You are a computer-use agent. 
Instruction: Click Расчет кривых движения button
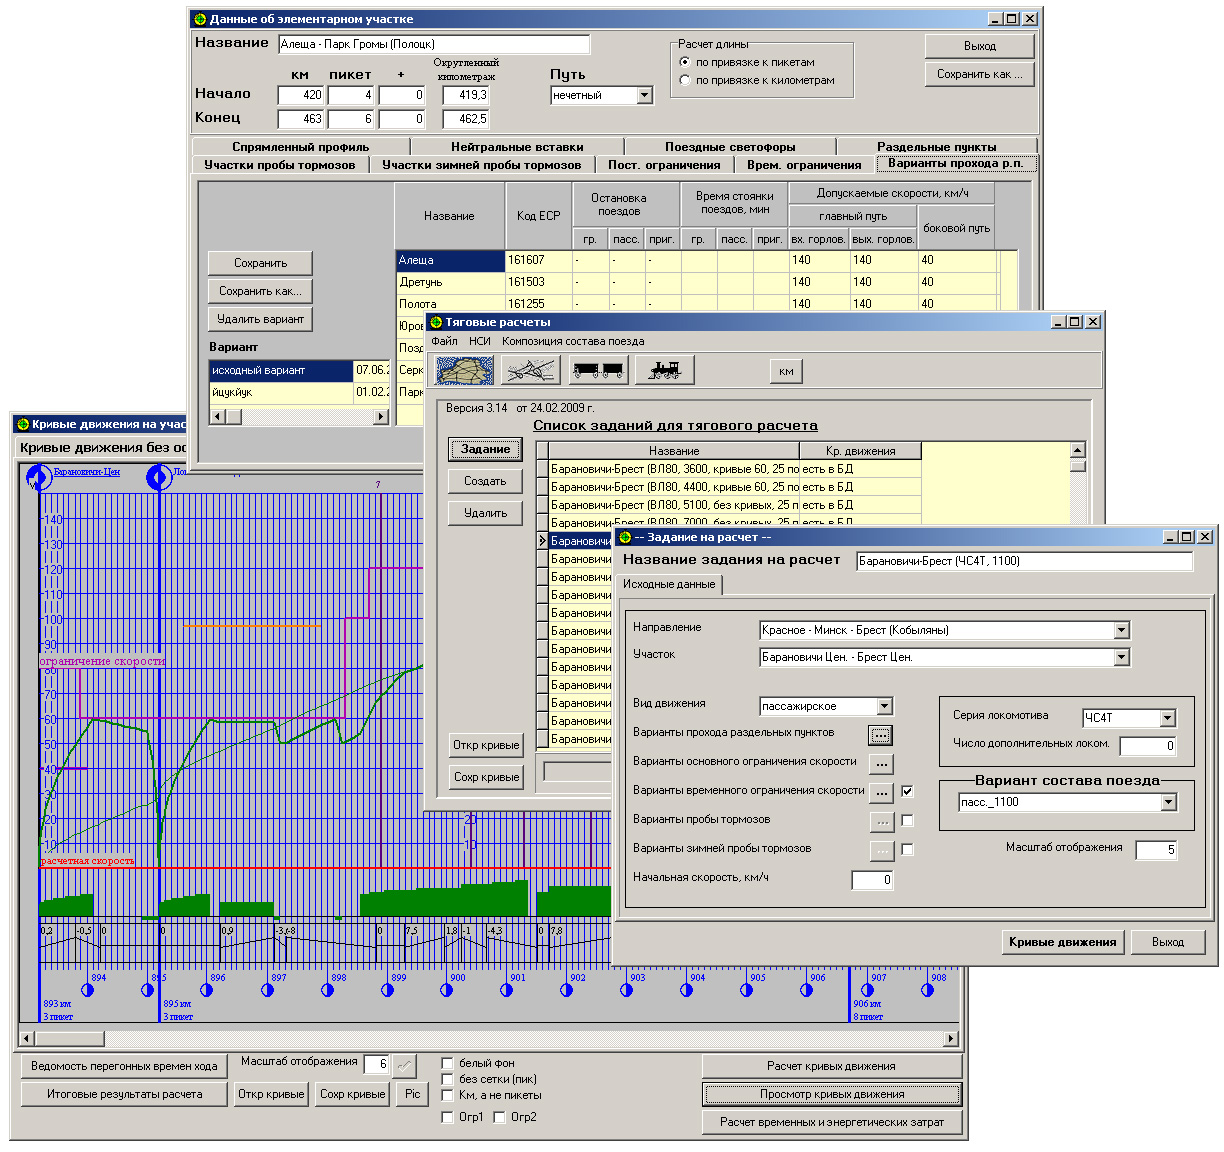pos(831,1066)
